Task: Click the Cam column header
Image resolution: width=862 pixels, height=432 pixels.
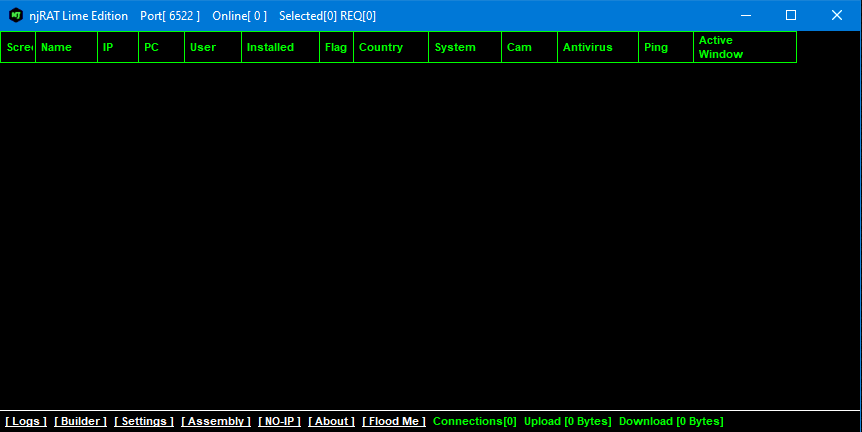Action: (x=529, y=47)
